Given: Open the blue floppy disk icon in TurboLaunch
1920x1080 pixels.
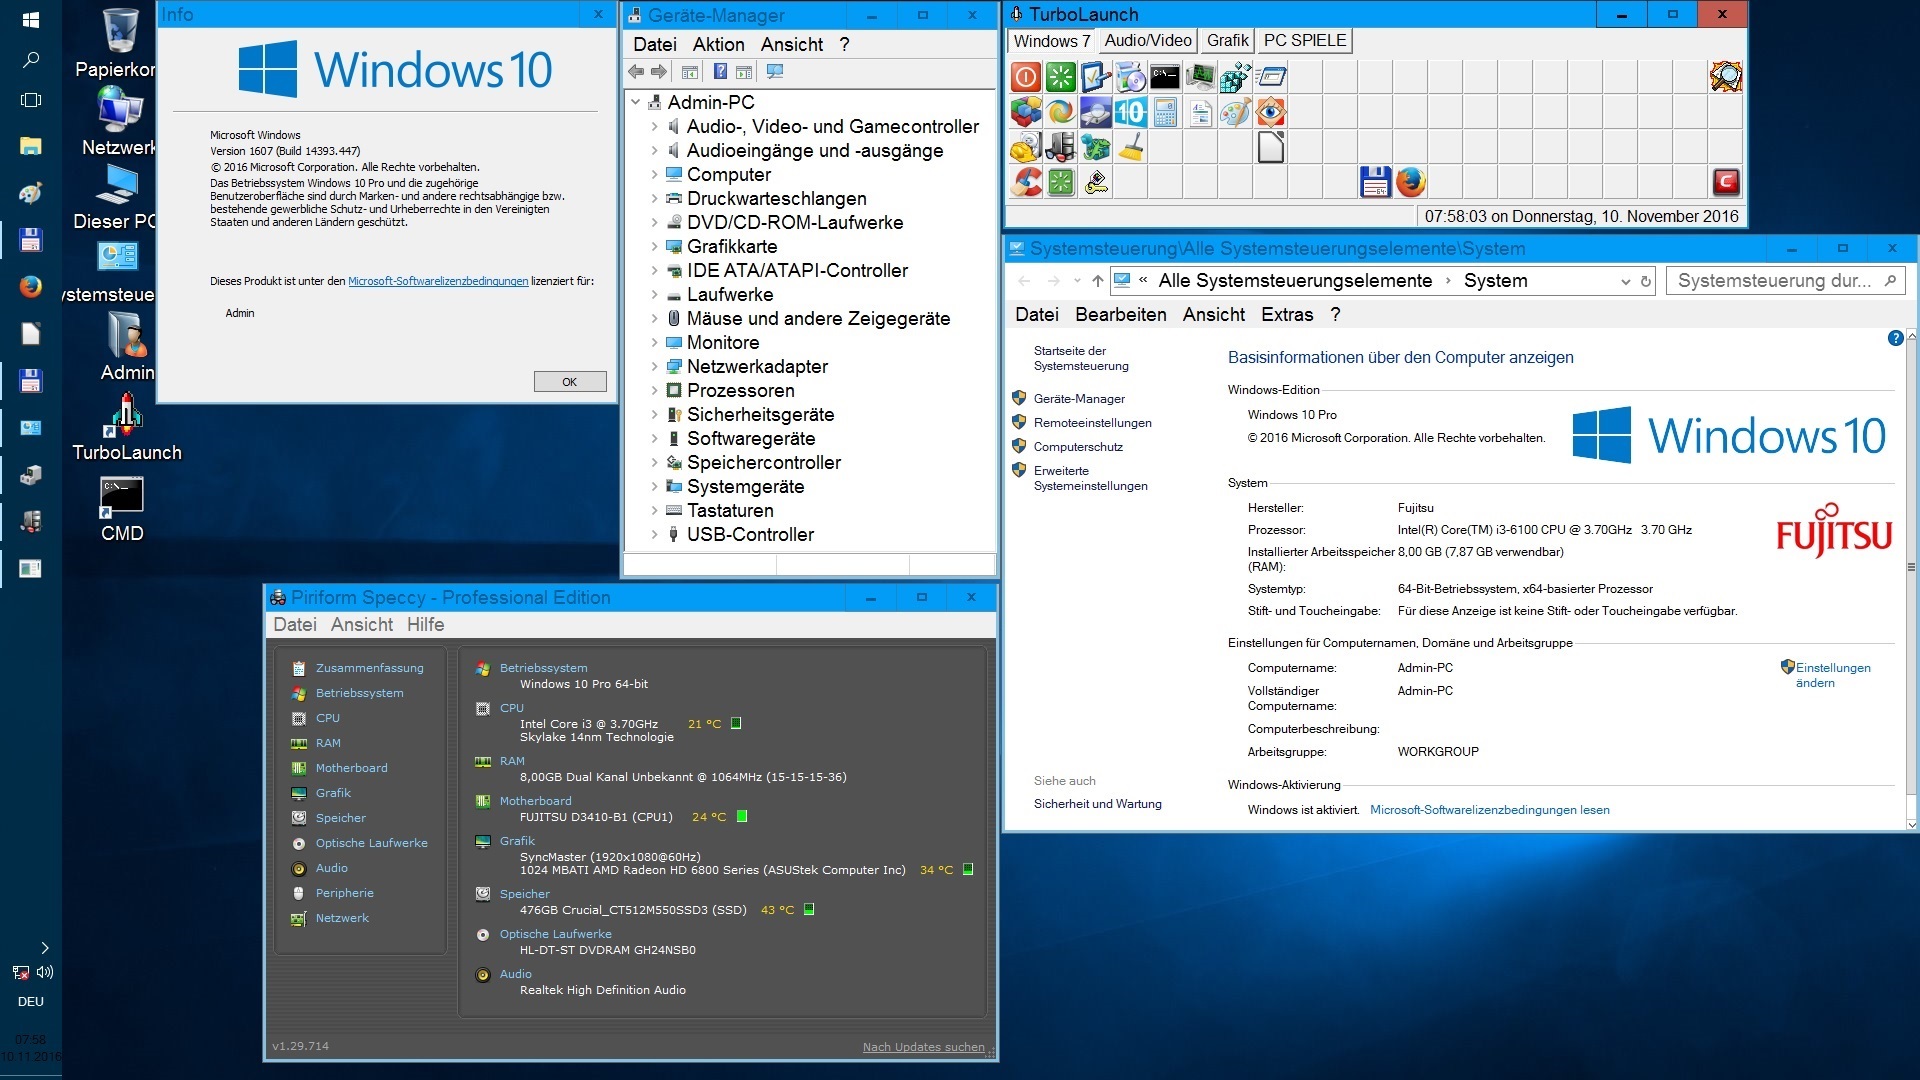Looking at the screenshot, I should point(1375,182).
